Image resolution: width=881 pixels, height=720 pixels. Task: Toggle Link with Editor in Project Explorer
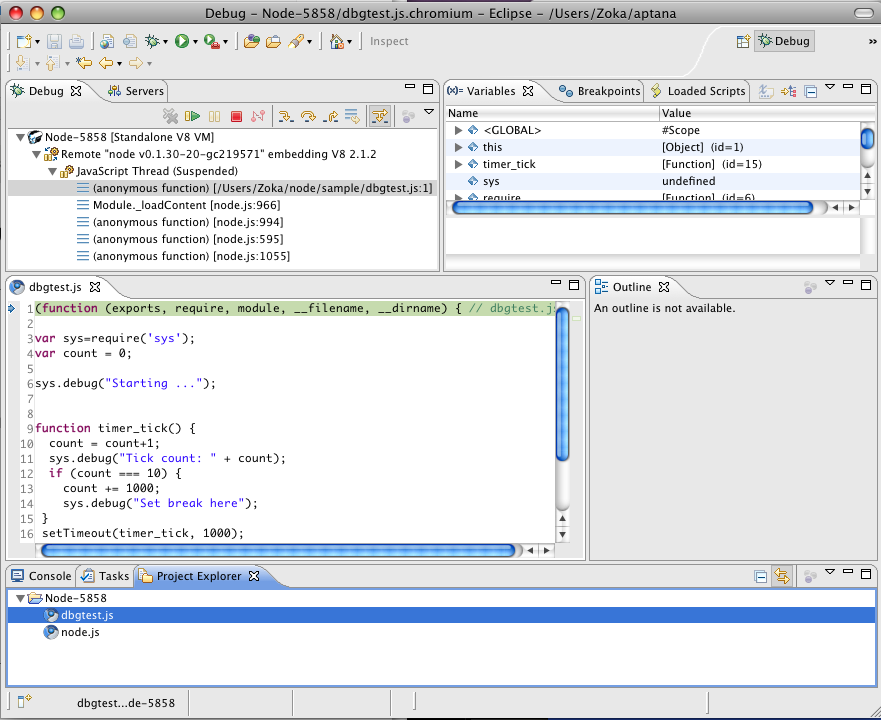click(x=782, y=576)
